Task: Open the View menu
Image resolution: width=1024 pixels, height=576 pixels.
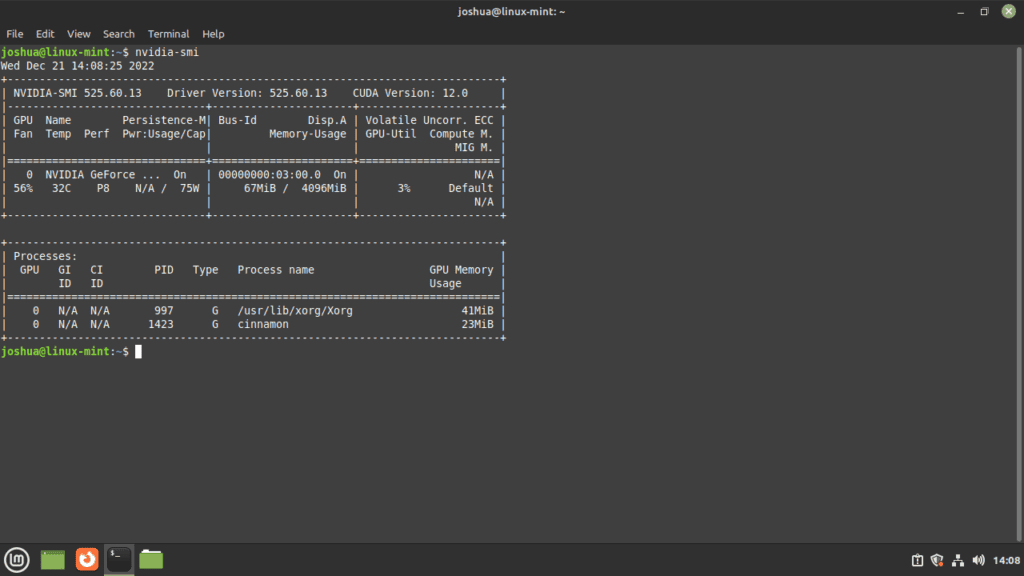Action: tap(78, 33)
